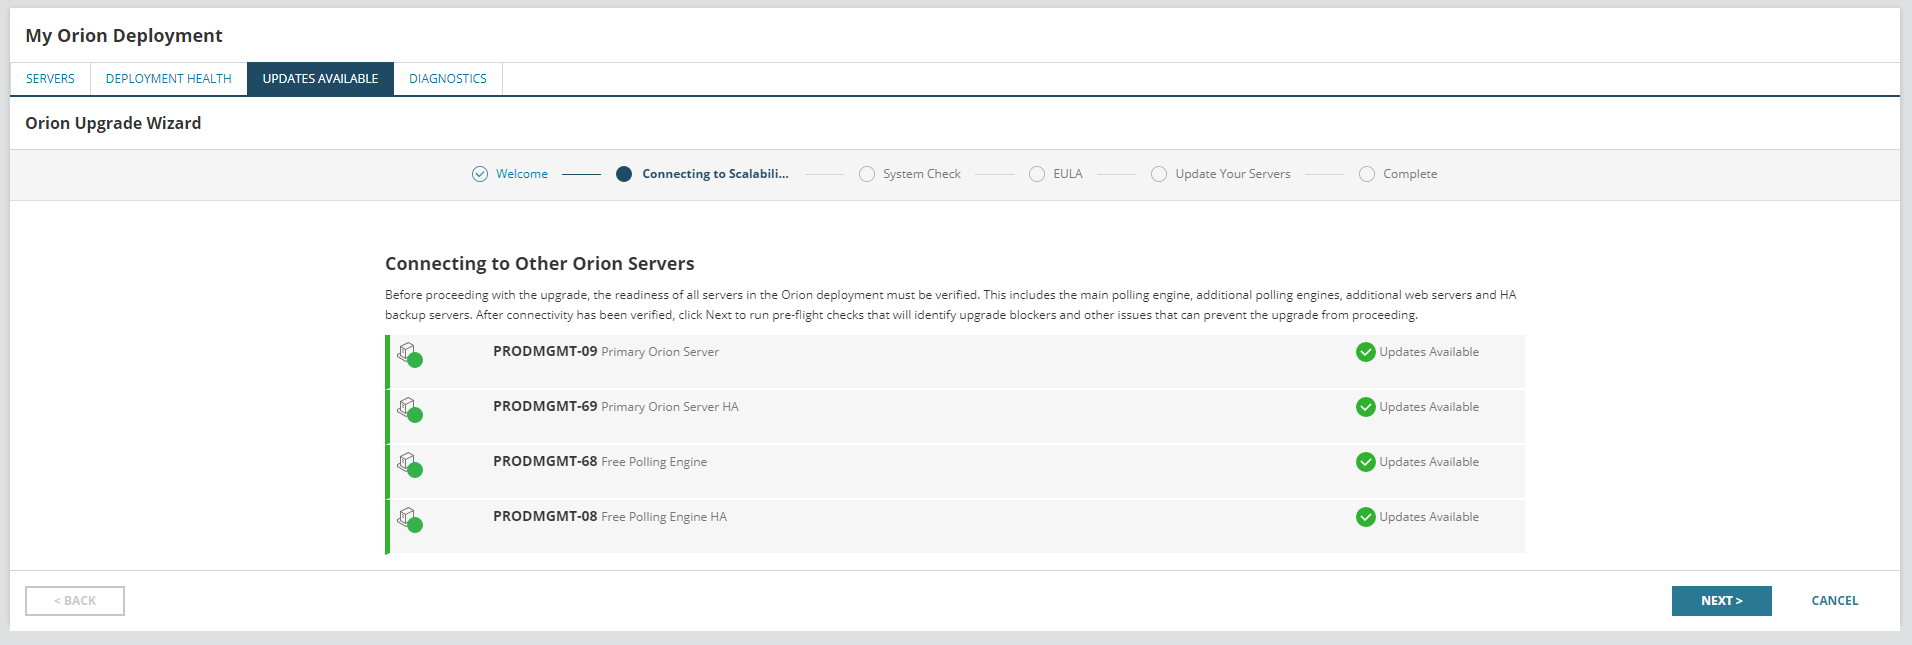Click the Welcome wizard step link
The height and width of the screenshot is (645, 1912).
522,174
